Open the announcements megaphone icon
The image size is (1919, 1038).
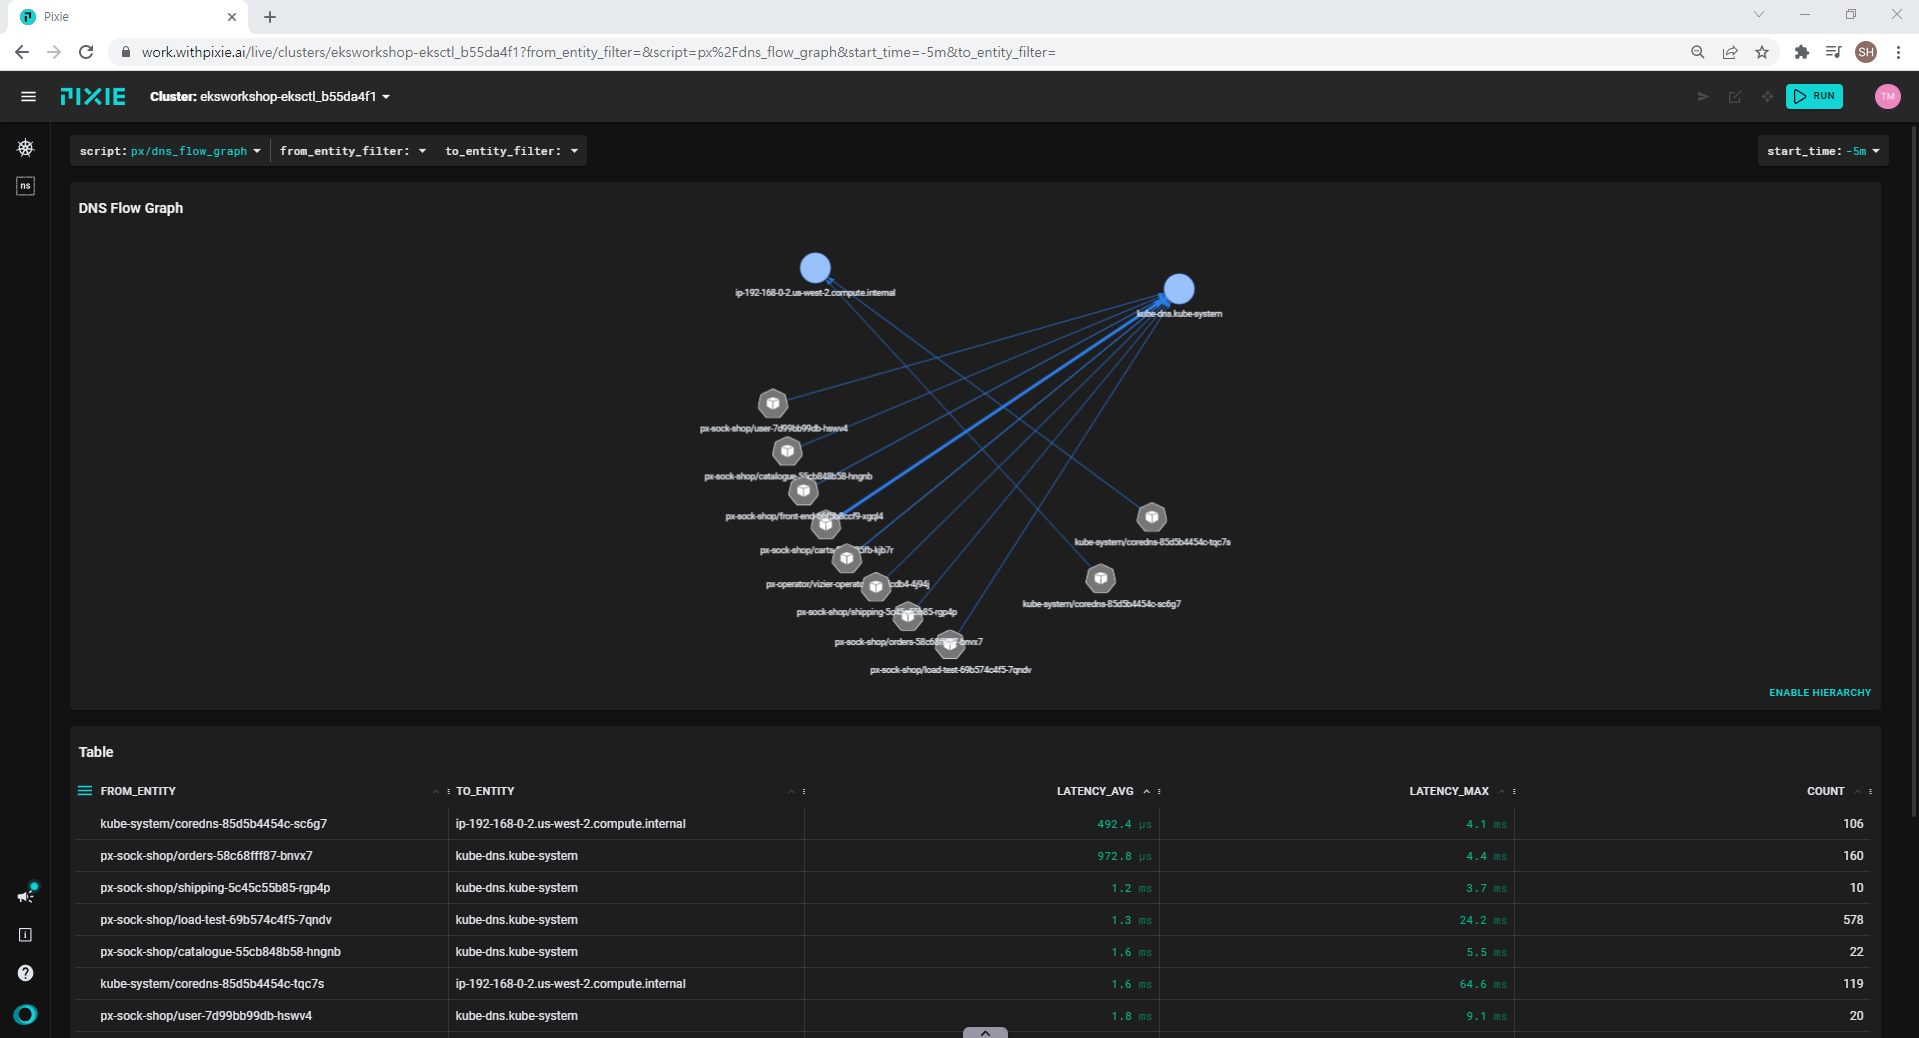click(26, 895)
